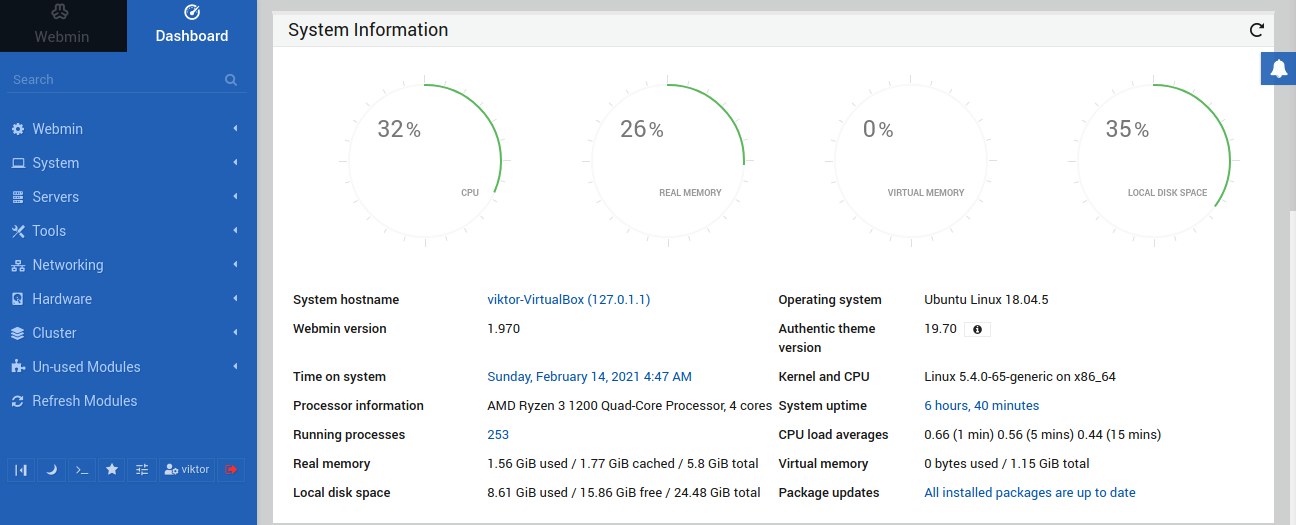Click the info icon next to 19.70

977,329
